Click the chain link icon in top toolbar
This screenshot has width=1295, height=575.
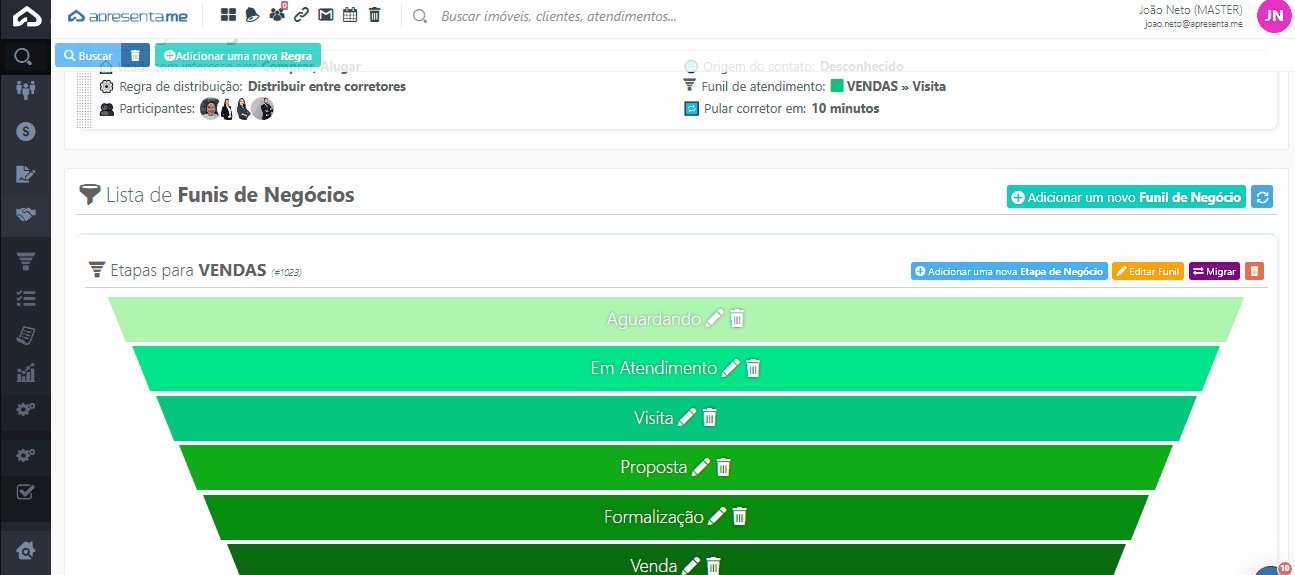301,15
